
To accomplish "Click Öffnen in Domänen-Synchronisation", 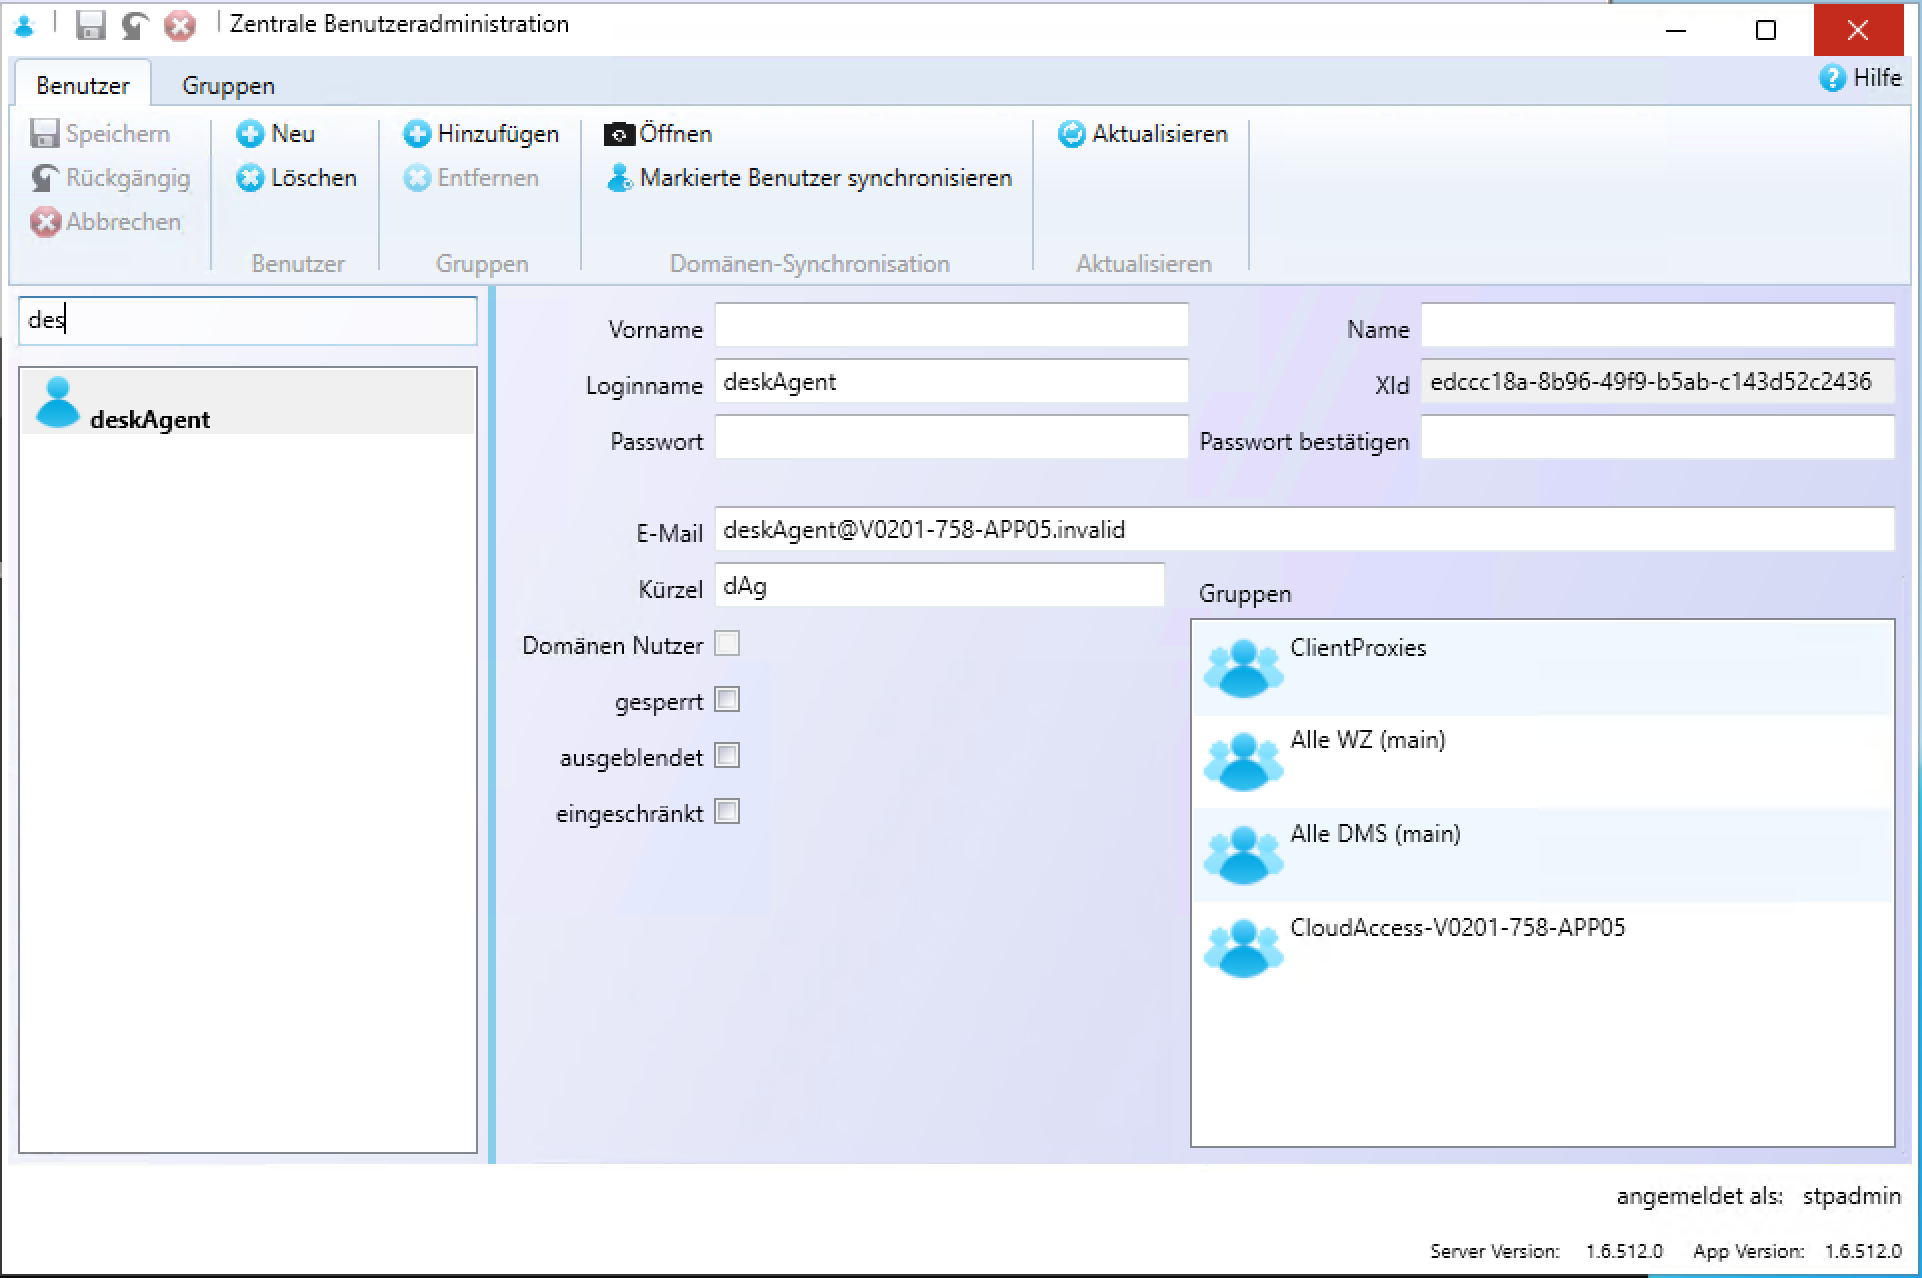I will click(658, 134).
